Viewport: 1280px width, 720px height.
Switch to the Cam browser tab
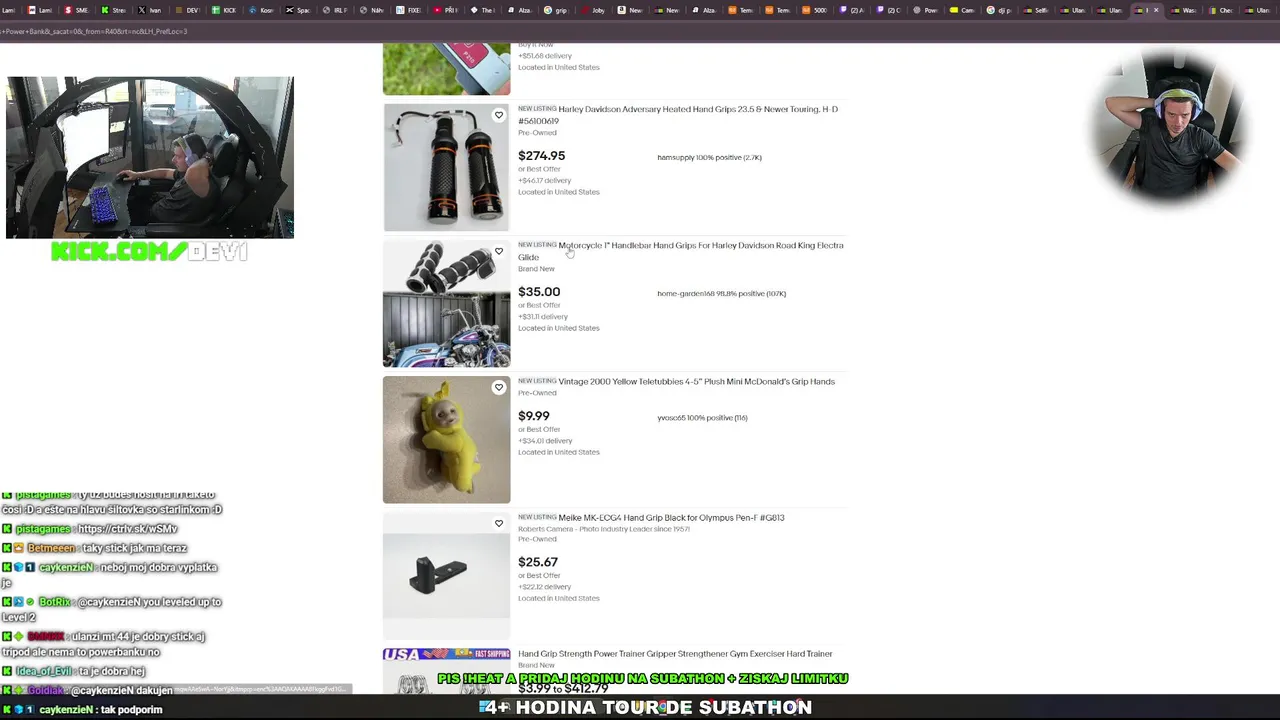point(963,10)
